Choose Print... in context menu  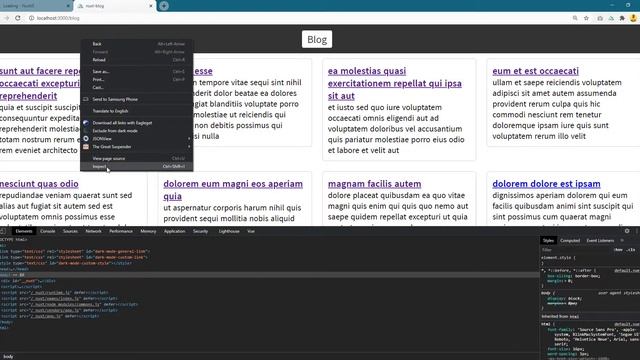click(x=137, y=80)
